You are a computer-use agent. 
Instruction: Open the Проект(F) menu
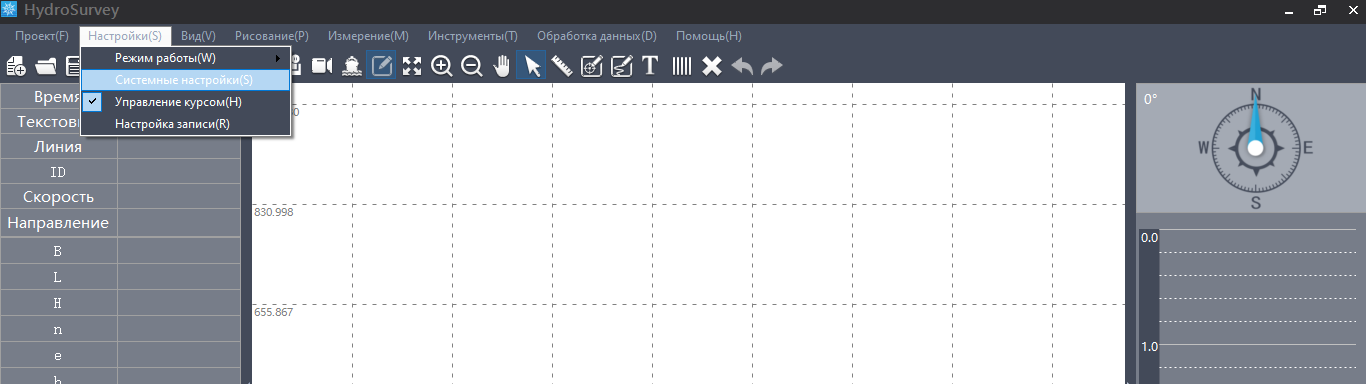pos(42,35)
